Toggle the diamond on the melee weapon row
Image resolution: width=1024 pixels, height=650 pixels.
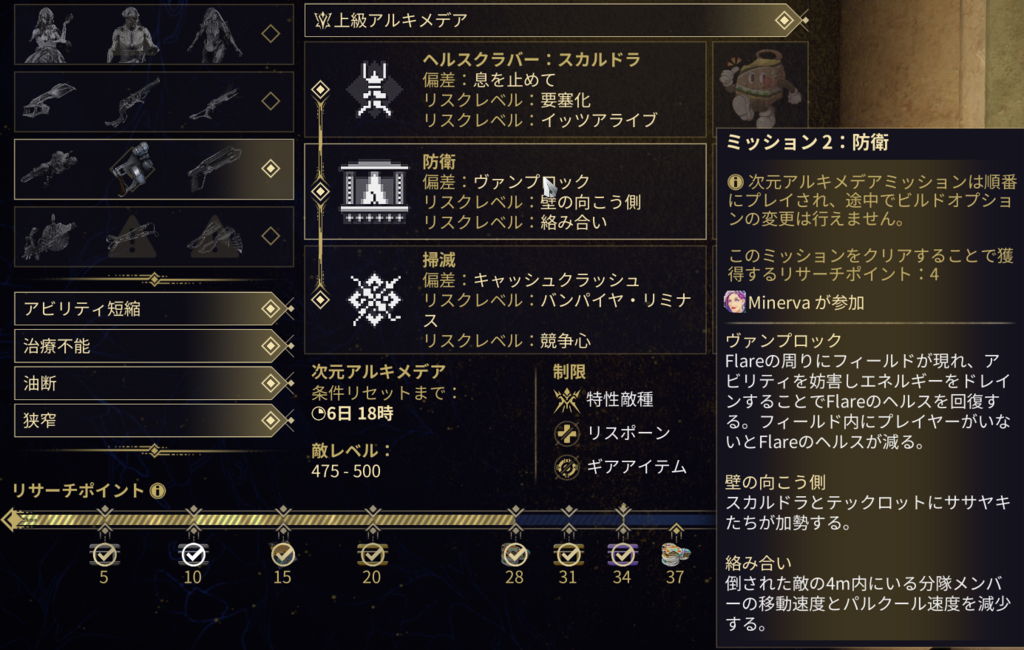coord(270,236)
